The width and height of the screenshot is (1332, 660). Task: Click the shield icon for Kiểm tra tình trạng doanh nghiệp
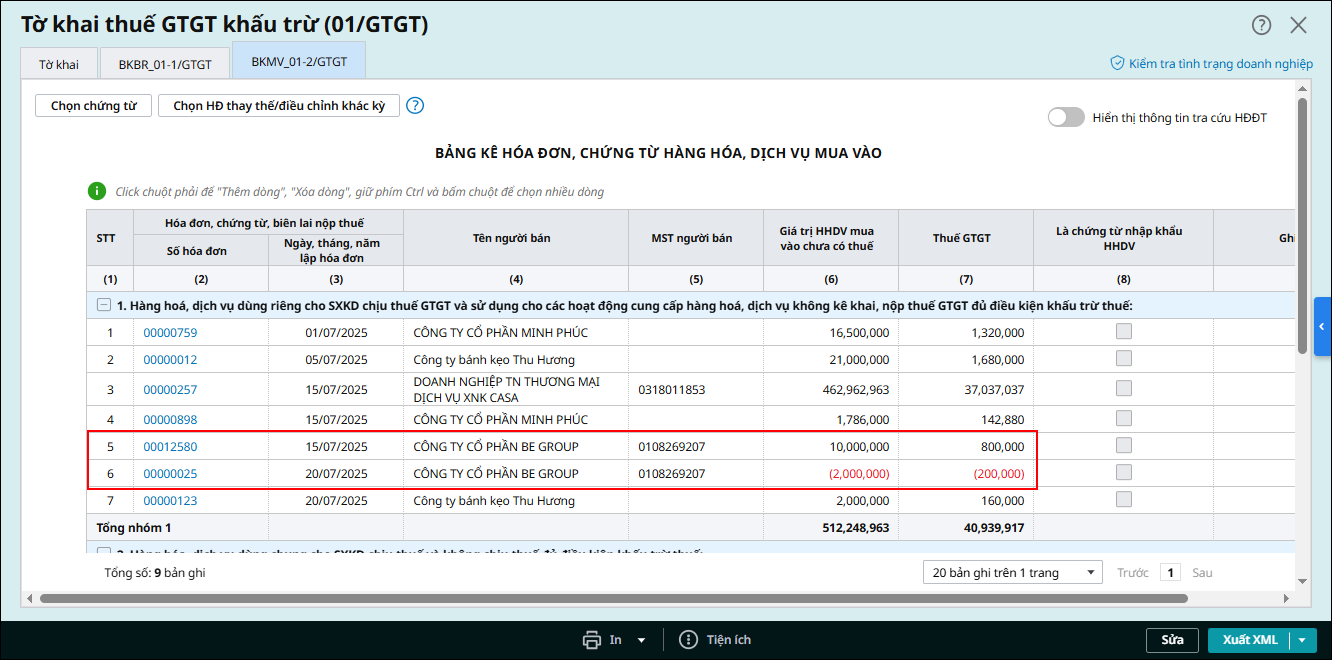pos(1118,63)
